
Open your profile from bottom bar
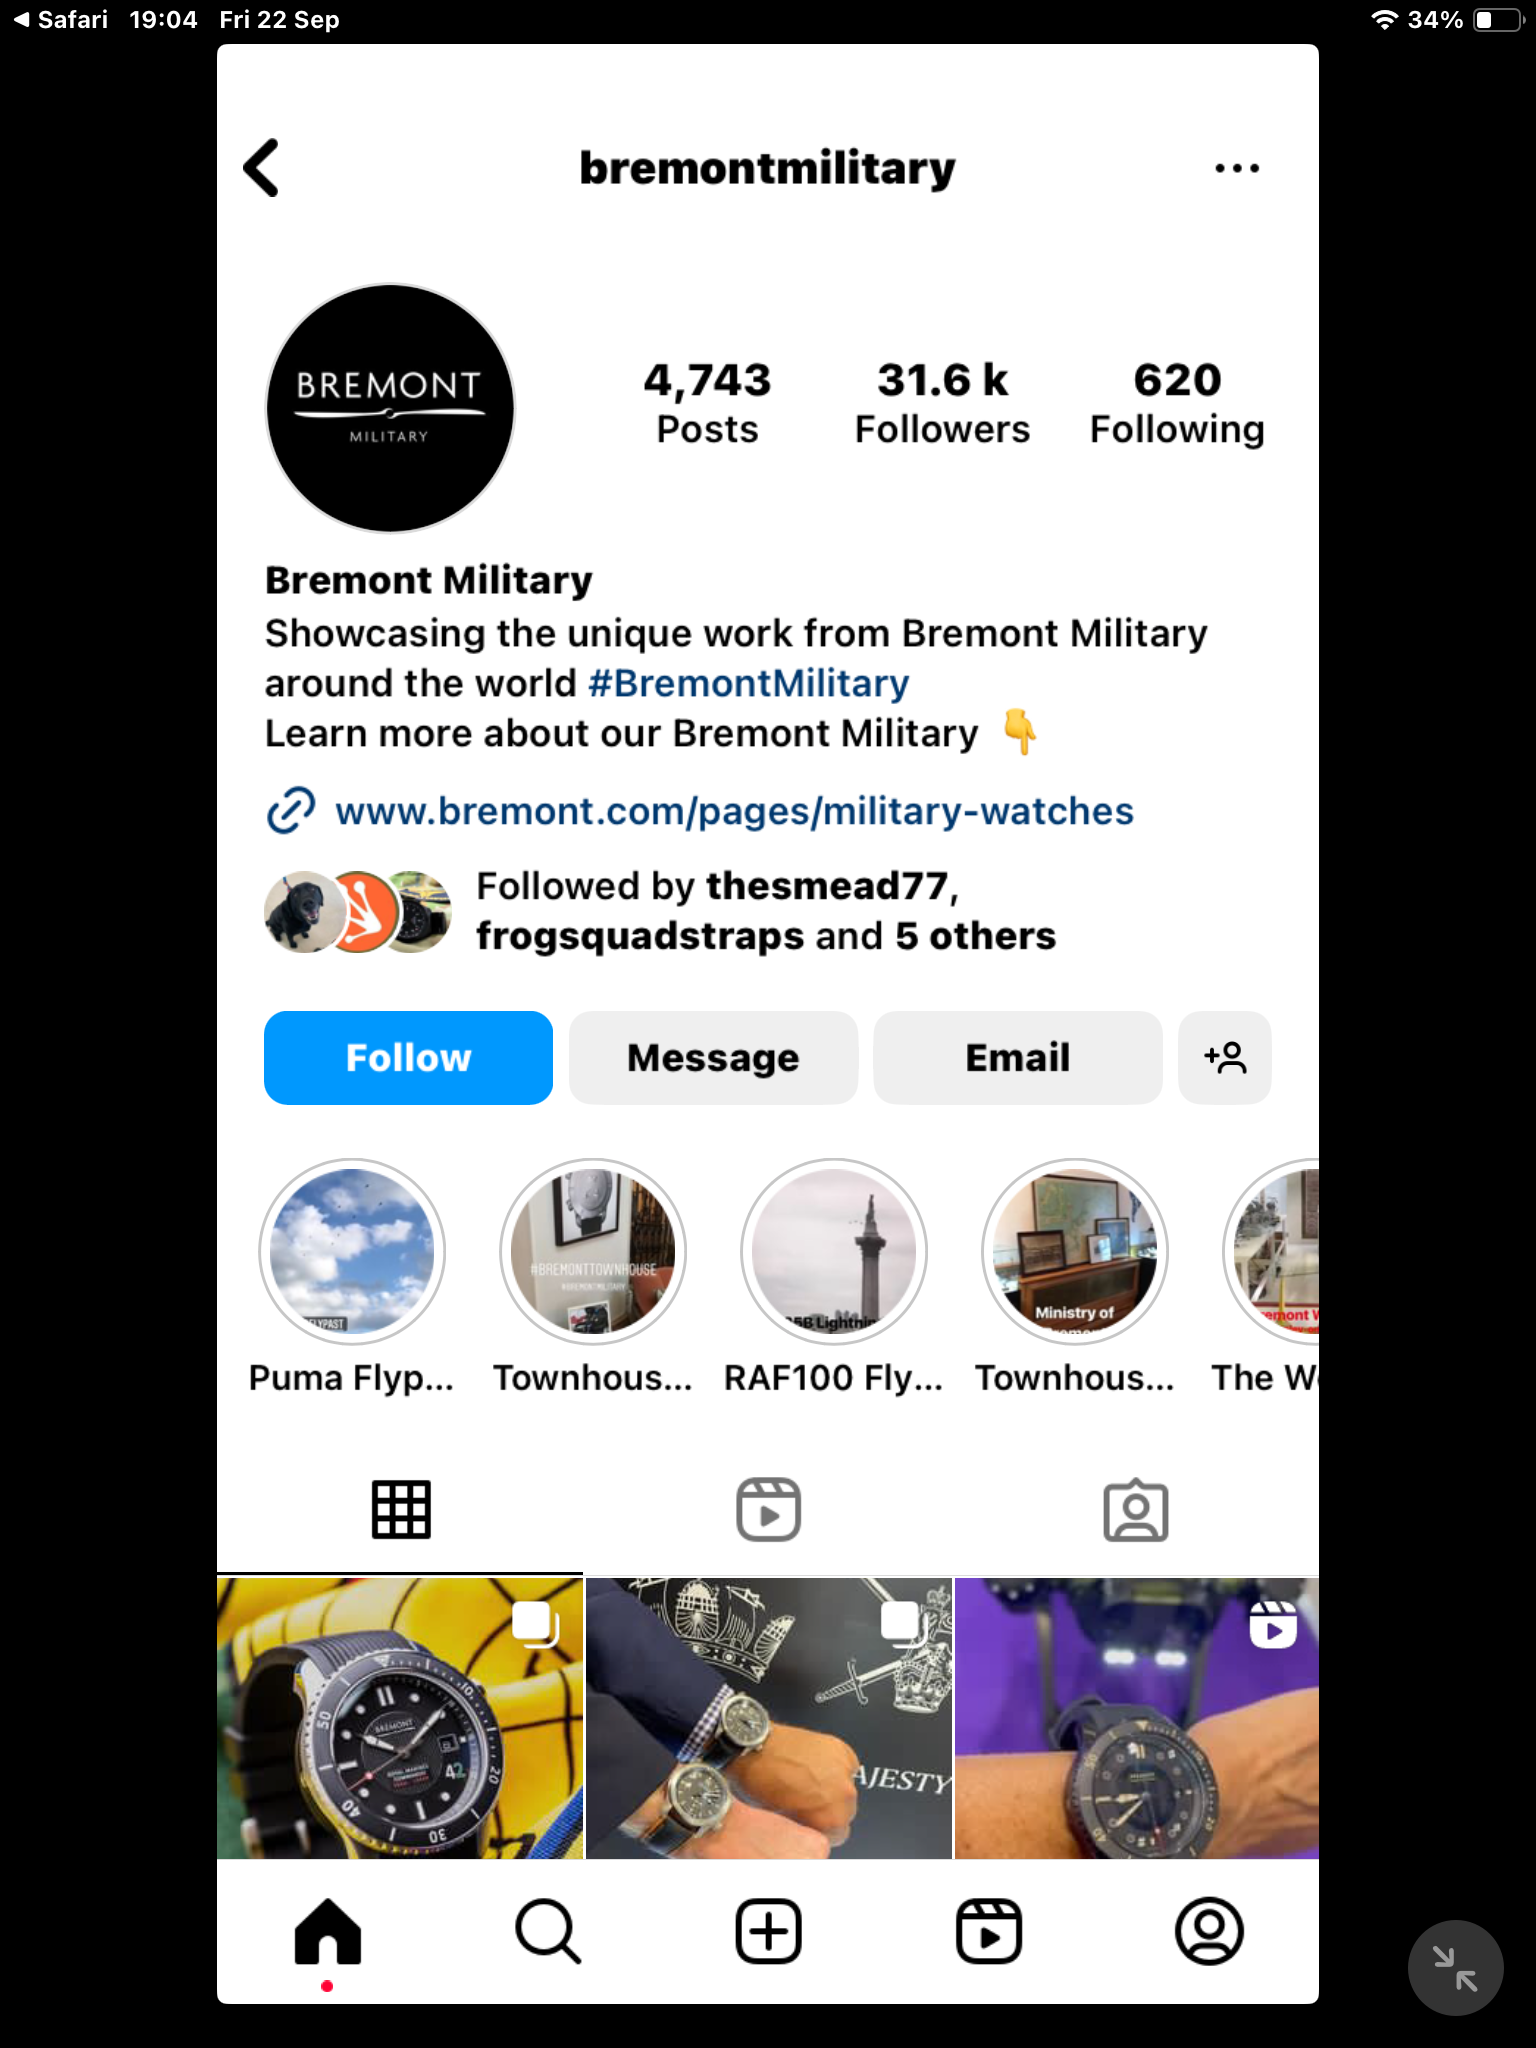point(1209,1931)
